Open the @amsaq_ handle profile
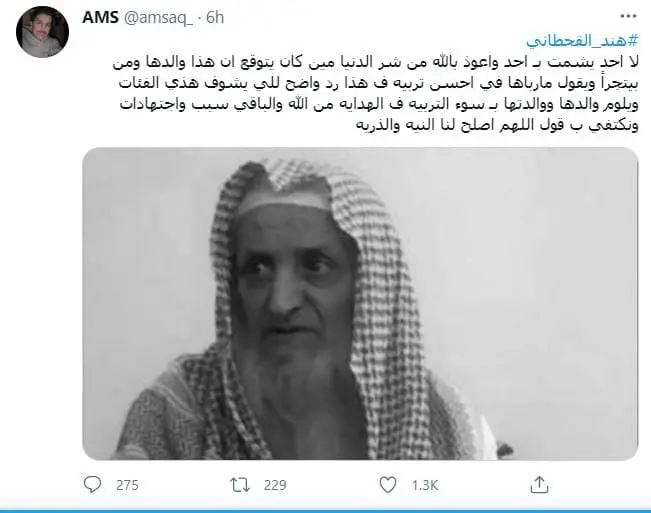This screenshot has height=513, width=651. [158, 18]
